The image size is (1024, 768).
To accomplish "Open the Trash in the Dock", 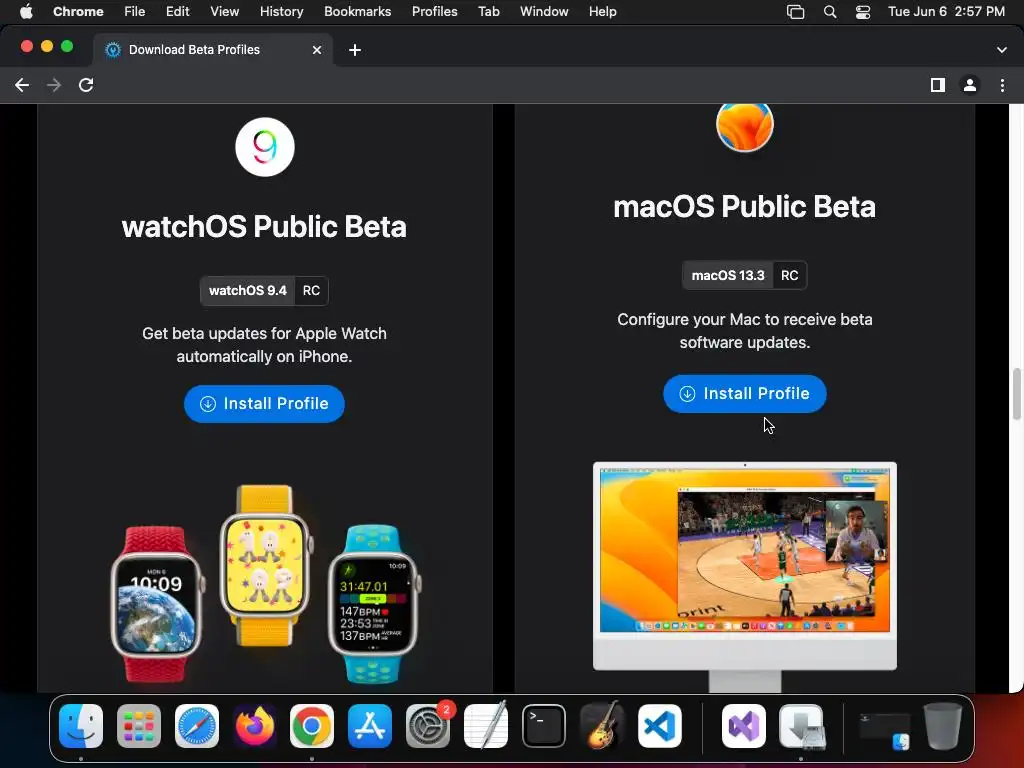I will (x=942, y=726).
